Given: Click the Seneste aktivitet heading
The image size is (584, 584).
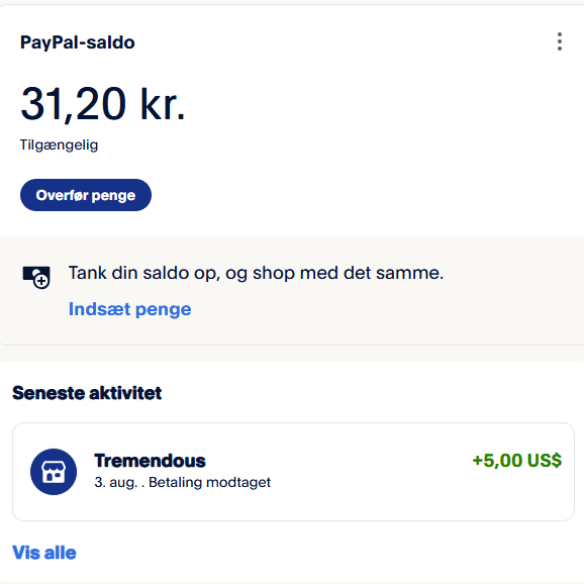Looking at the screenshot, I should pos(87,393).
